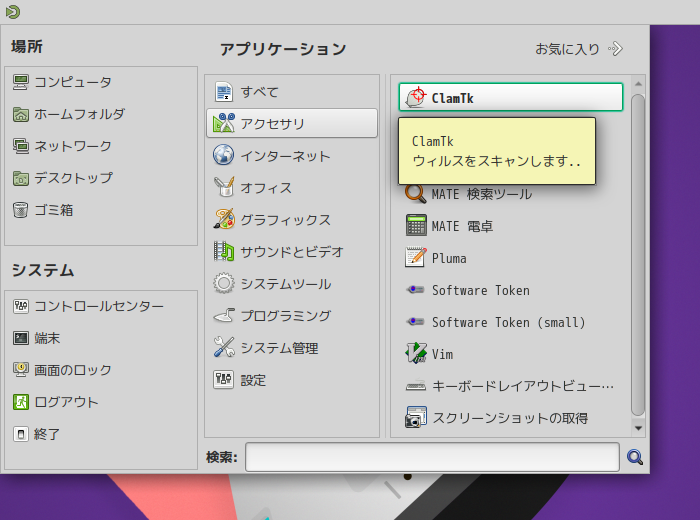This screenshot has height=520, width=700.
Task: Open the ゴミ箱 trash icon
Action: point(21,210)
